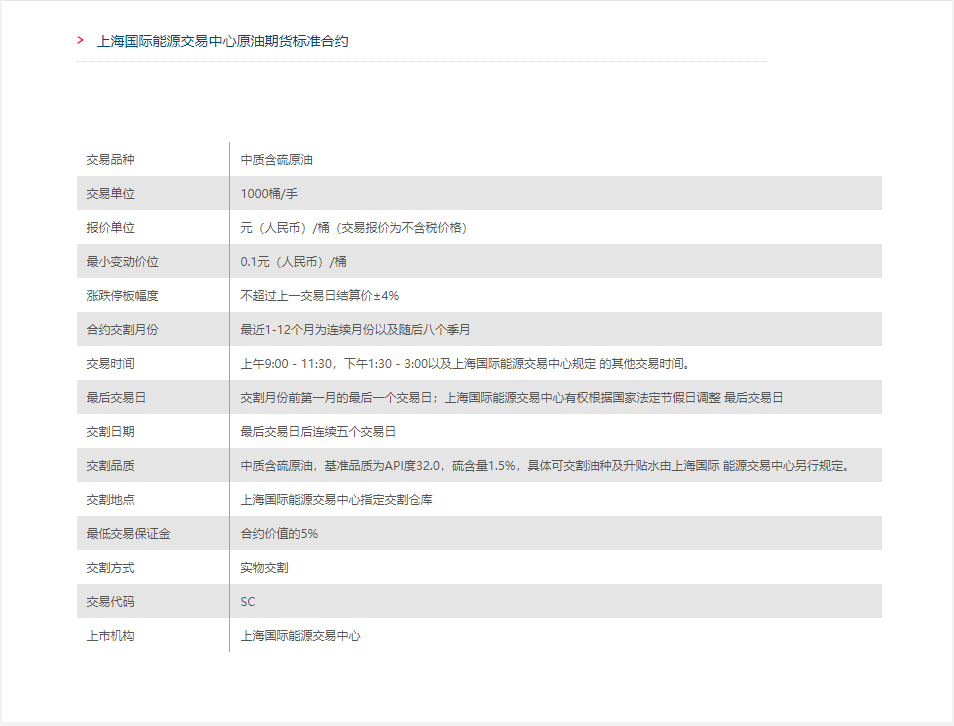Viewport: 954px width, 726px height.
Task: Select the 最后交易日 row header
Action: [107, 397]
